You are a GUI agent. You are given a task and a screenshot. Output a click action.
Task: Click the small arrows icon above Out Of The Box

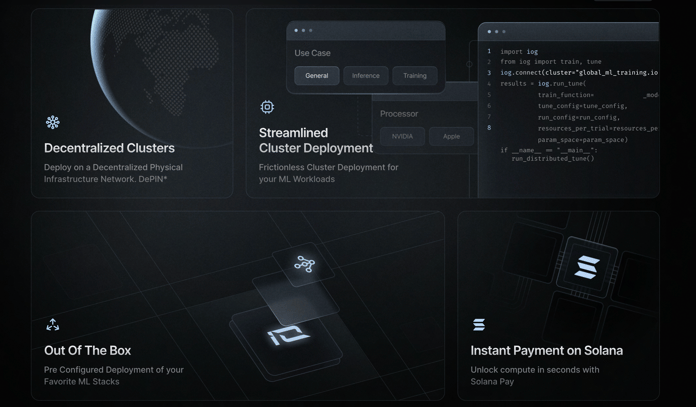pos(52,325)
